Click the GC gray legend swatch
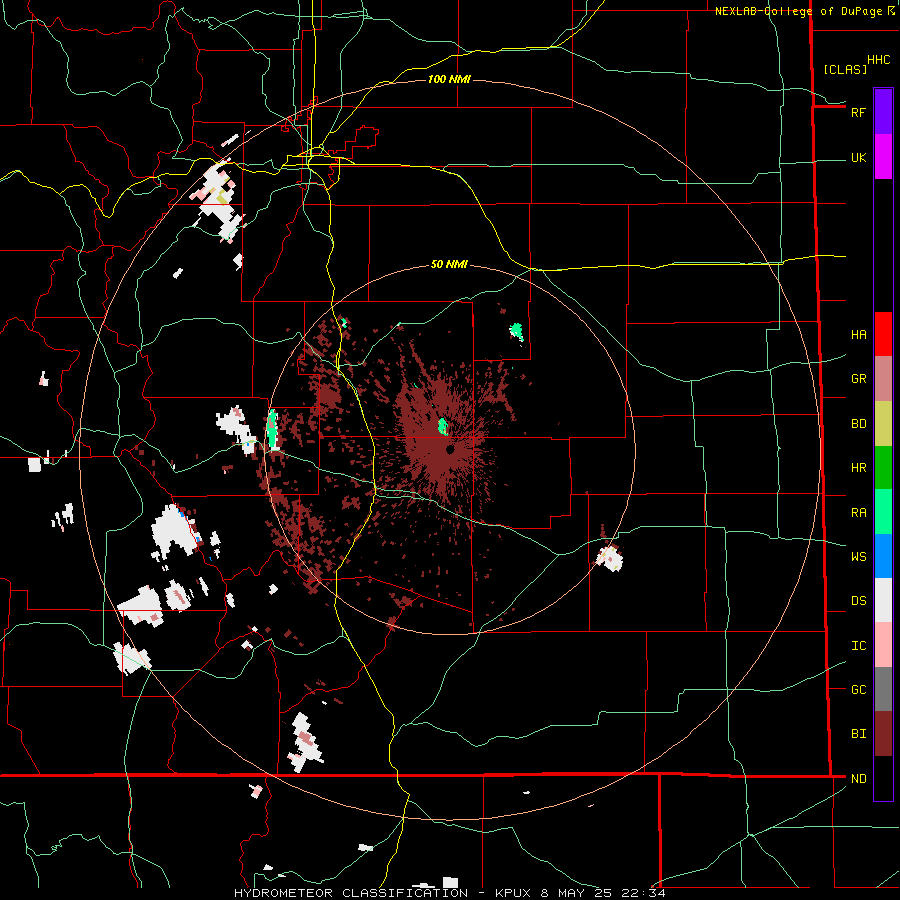 (883, 689)
